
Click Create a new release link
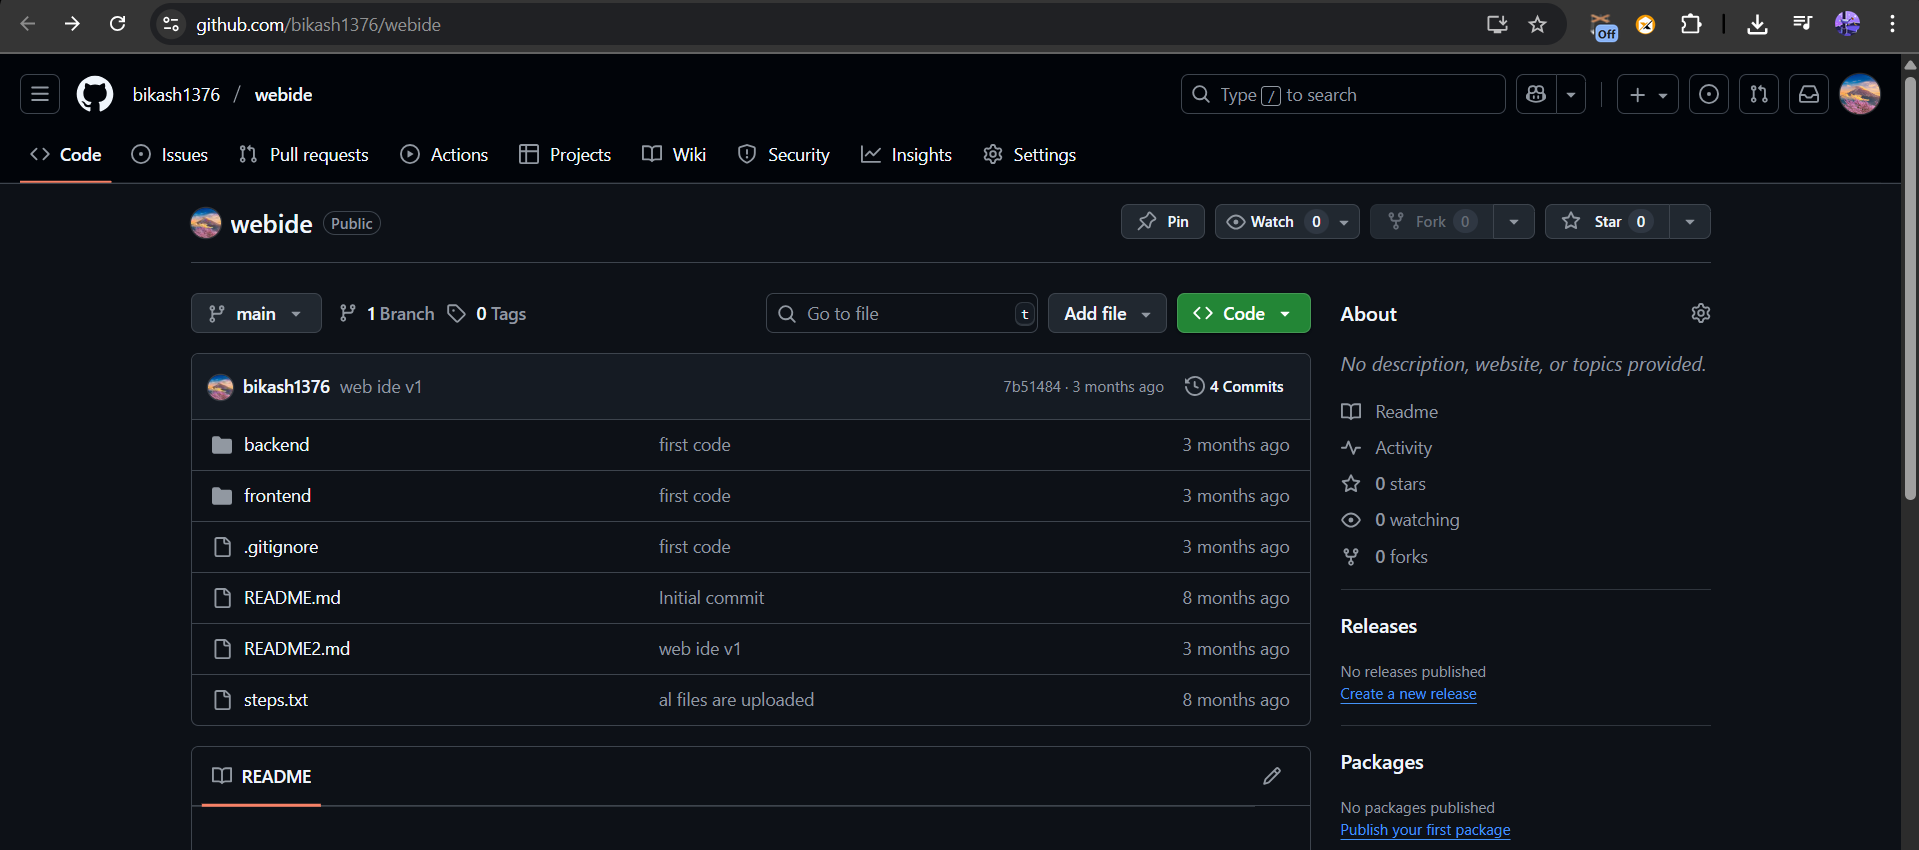point(1408,694)
